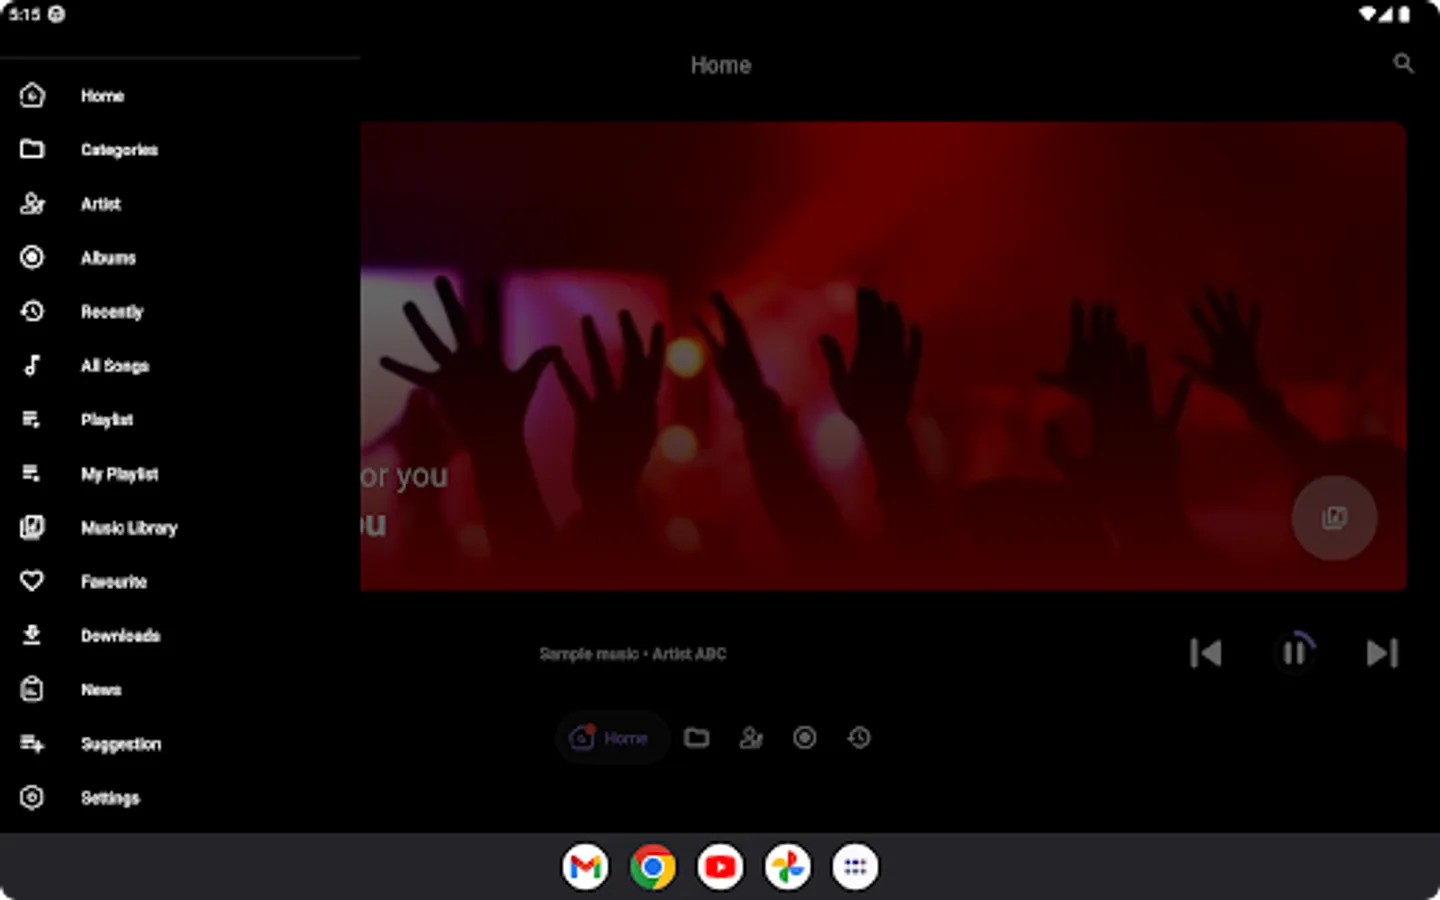The width and height of the screenshot is (1440, 900).
Task: Switch to the albums tab in bottom navigation
Action: [805, 738]
